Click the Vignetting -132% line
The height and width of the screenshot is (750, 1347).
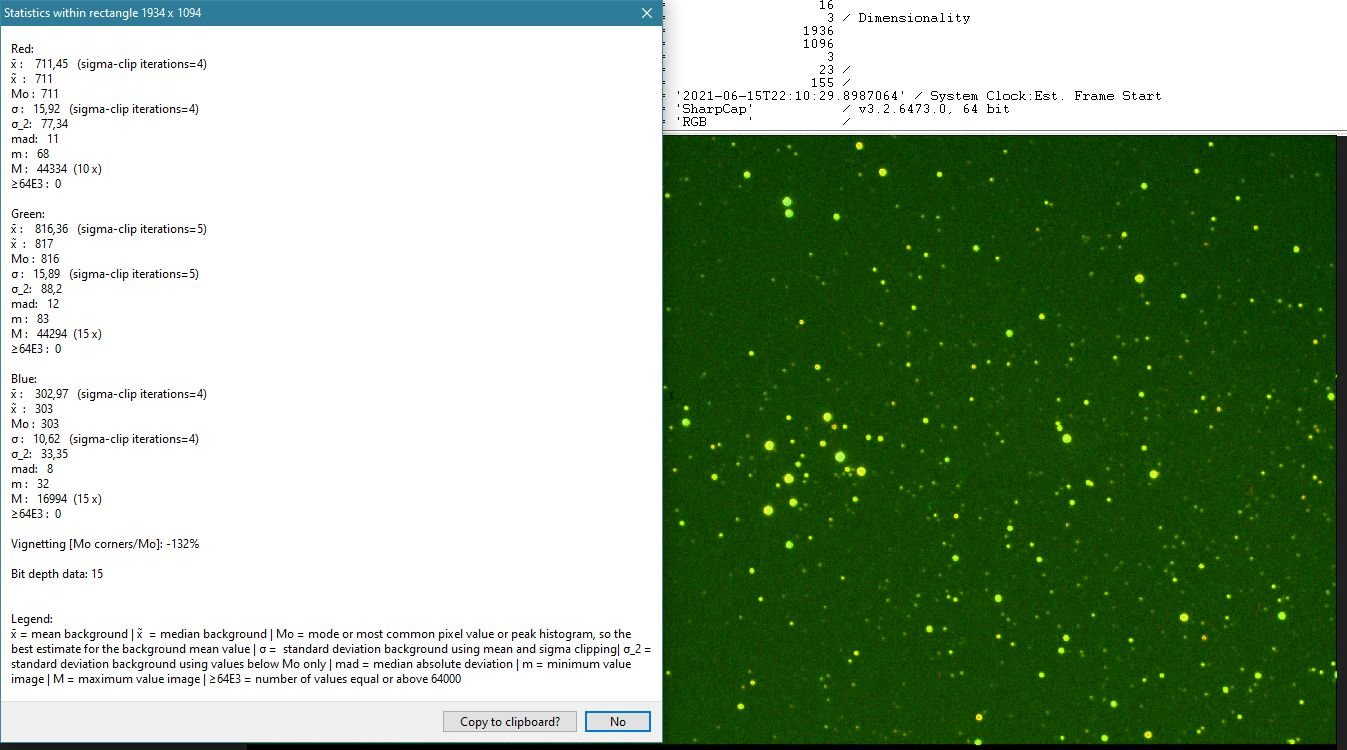105,544
